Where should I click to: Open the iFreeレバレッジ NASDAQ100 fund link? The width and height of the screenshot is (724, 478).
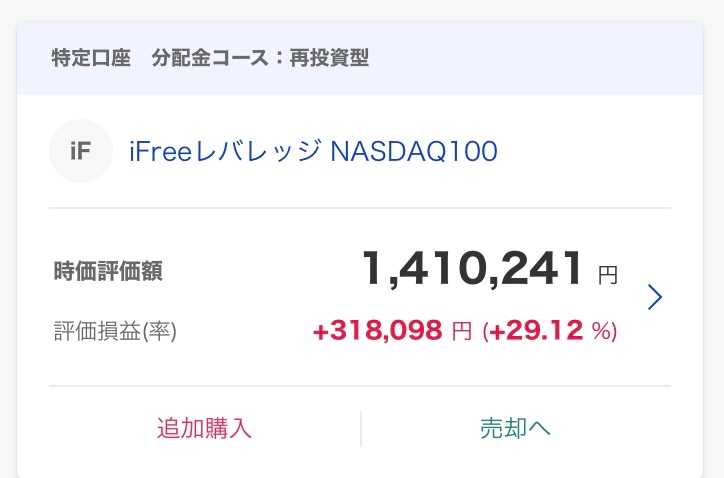click(313, 151)
